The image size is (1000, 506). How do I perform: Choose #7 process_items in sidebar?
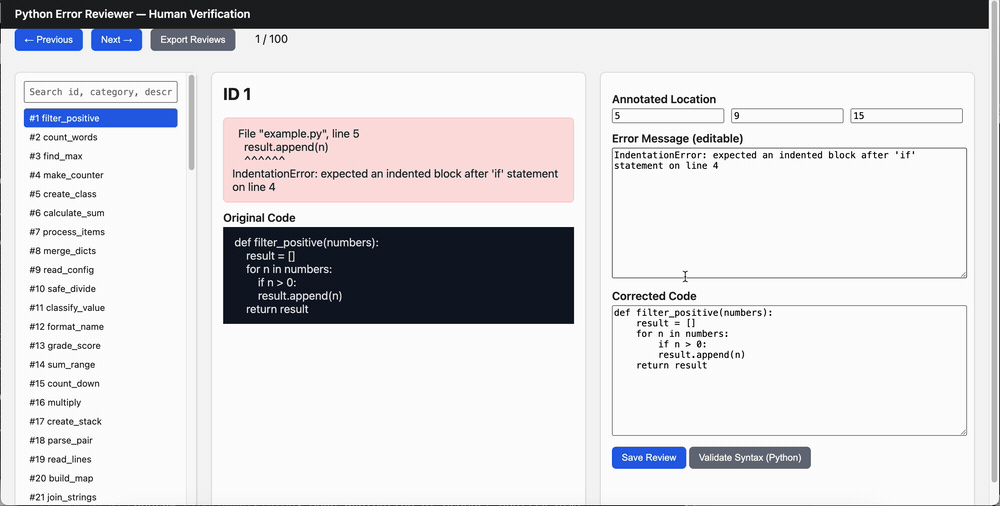tap(101, 232)
